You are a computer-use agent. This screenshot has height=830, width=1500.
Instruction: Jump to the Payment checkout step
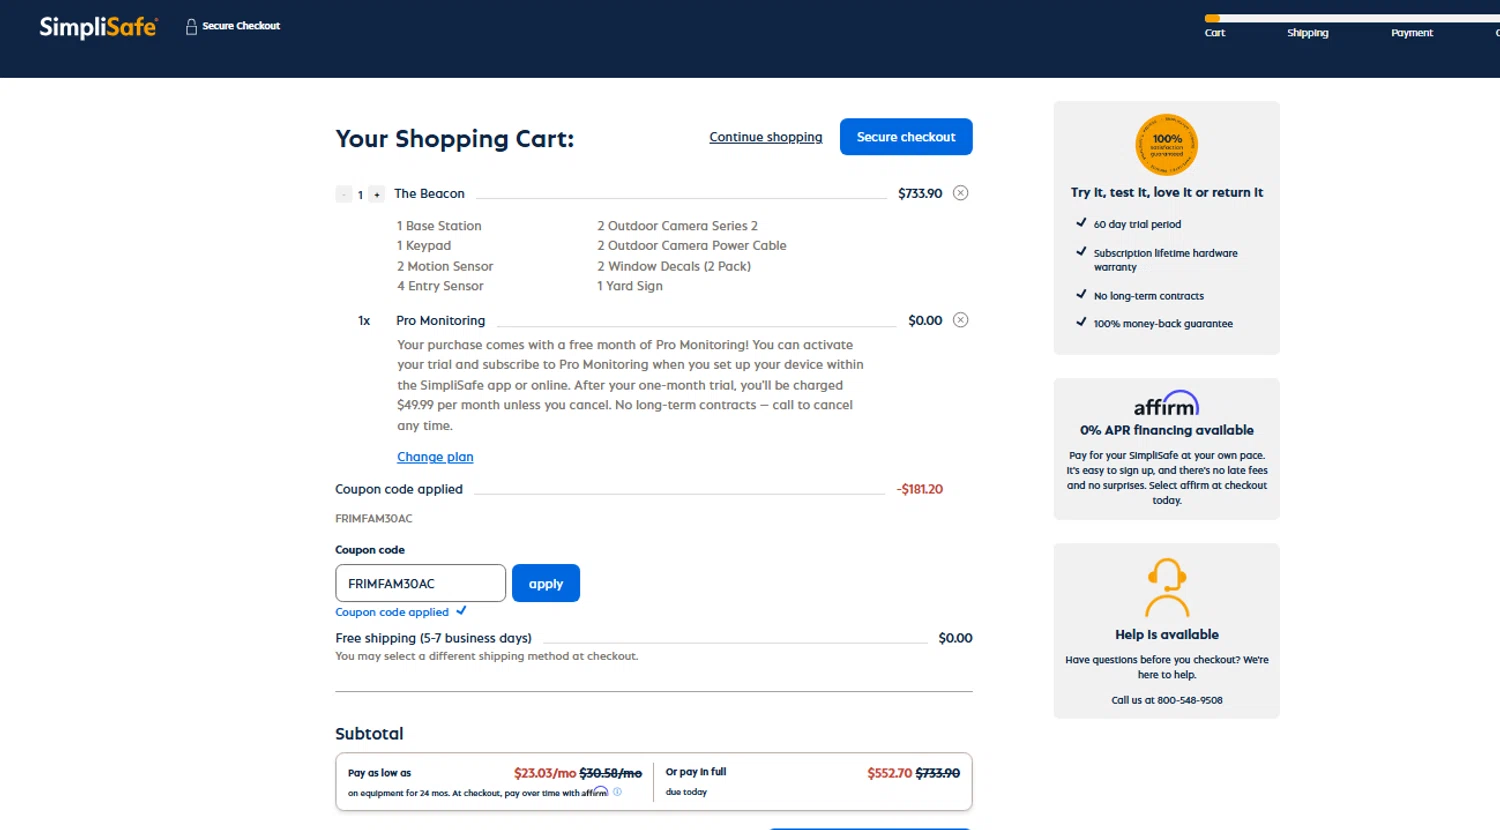tap(1411, 33)
